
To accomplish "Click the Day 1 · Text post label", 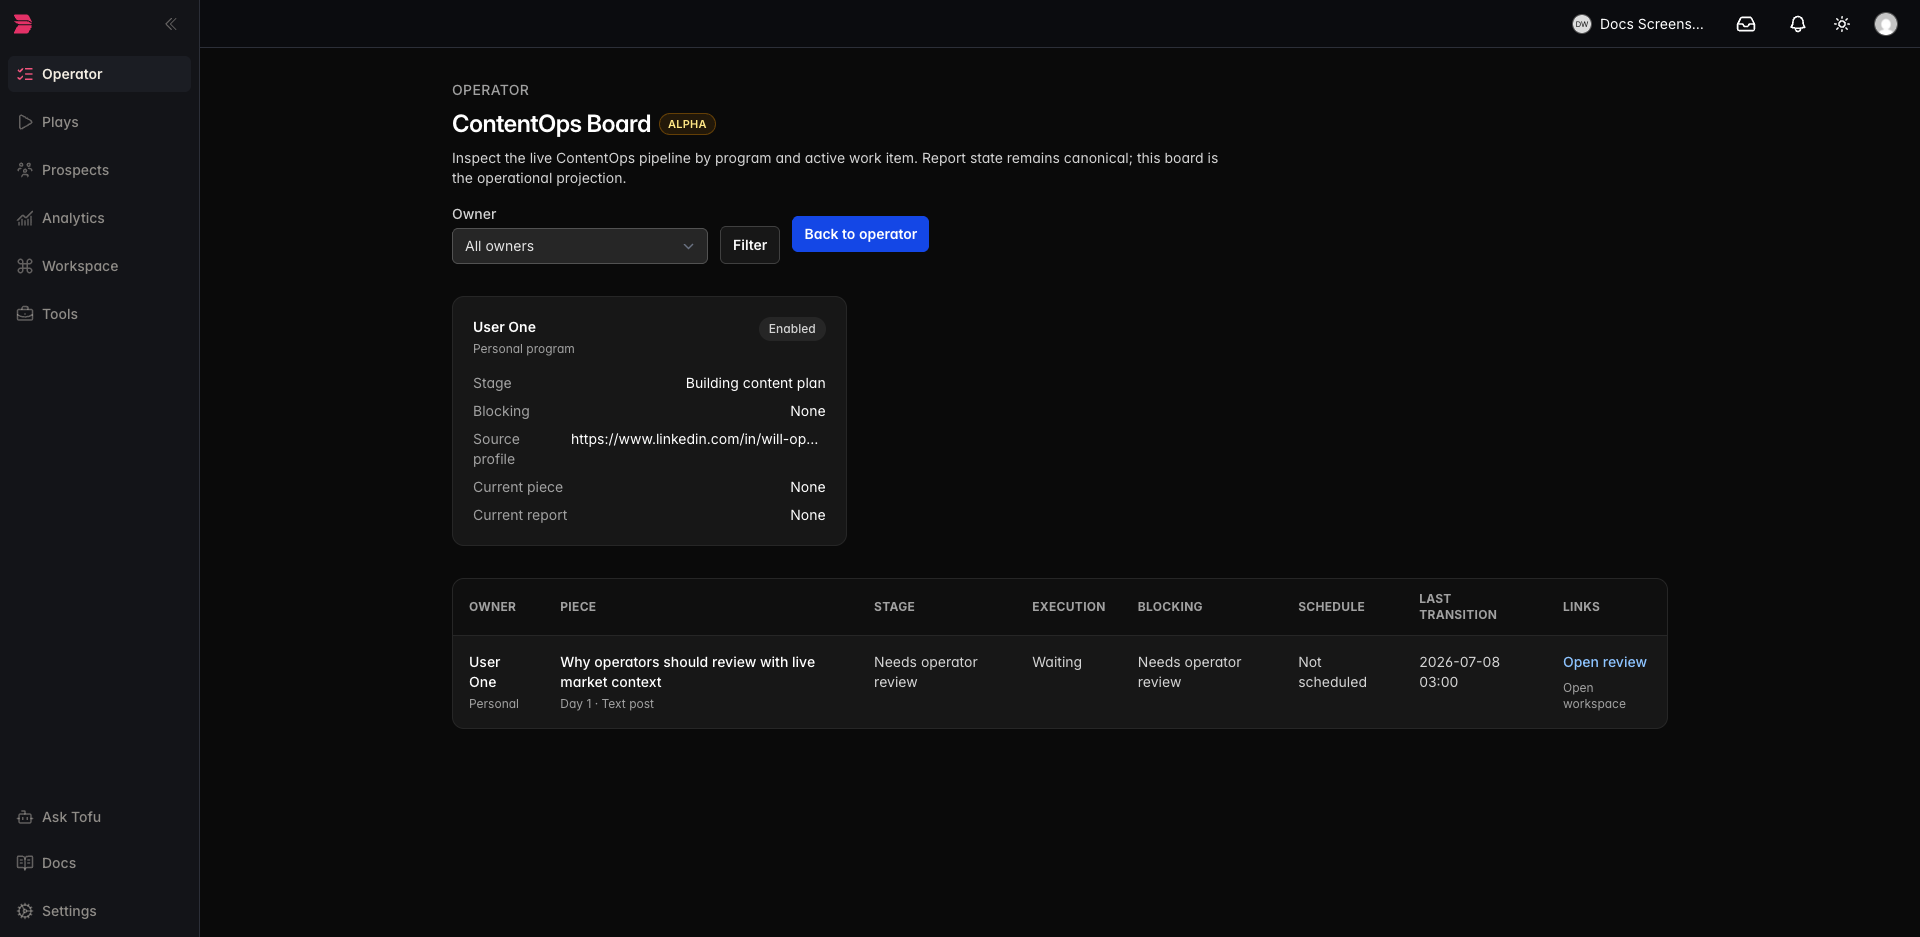I will pyautogui.click(x=607, y=704).
